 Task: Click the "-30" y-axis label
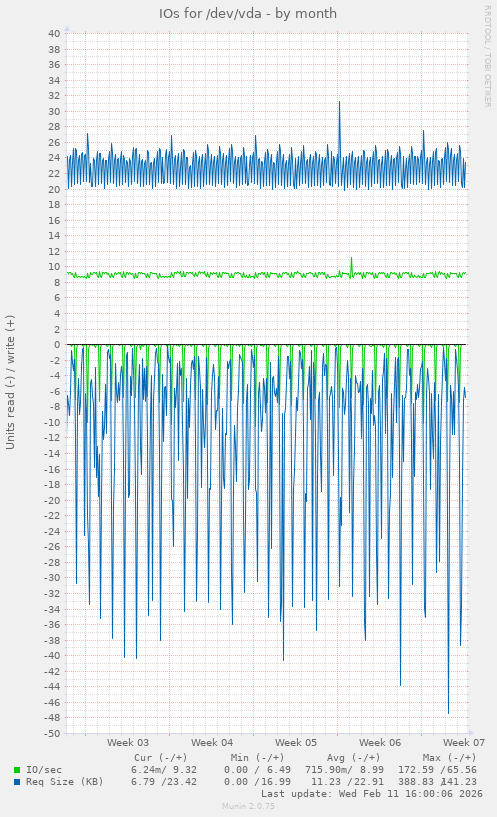click(x=52, y=578)
